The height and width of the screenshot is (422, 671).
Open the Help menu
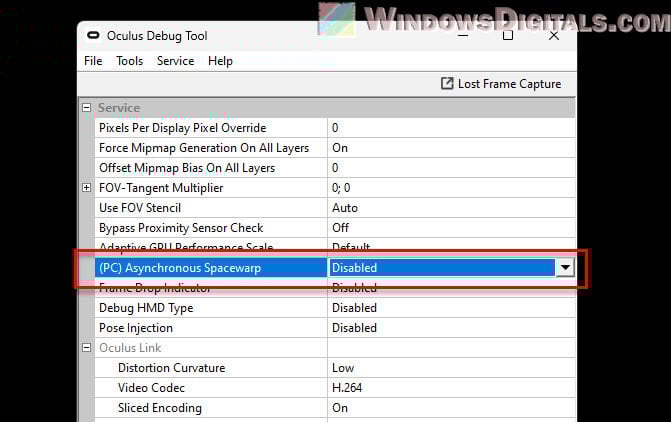pos(220,61)
